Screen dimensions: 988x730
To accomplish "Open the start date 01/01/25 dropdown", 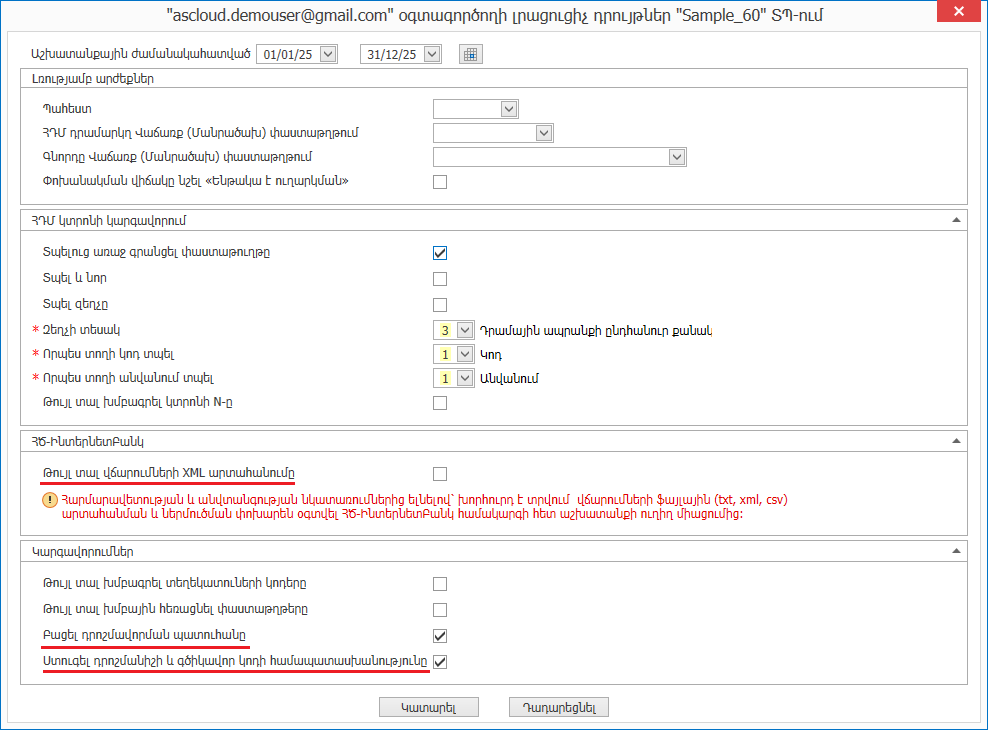I will (x=329, y=55).
